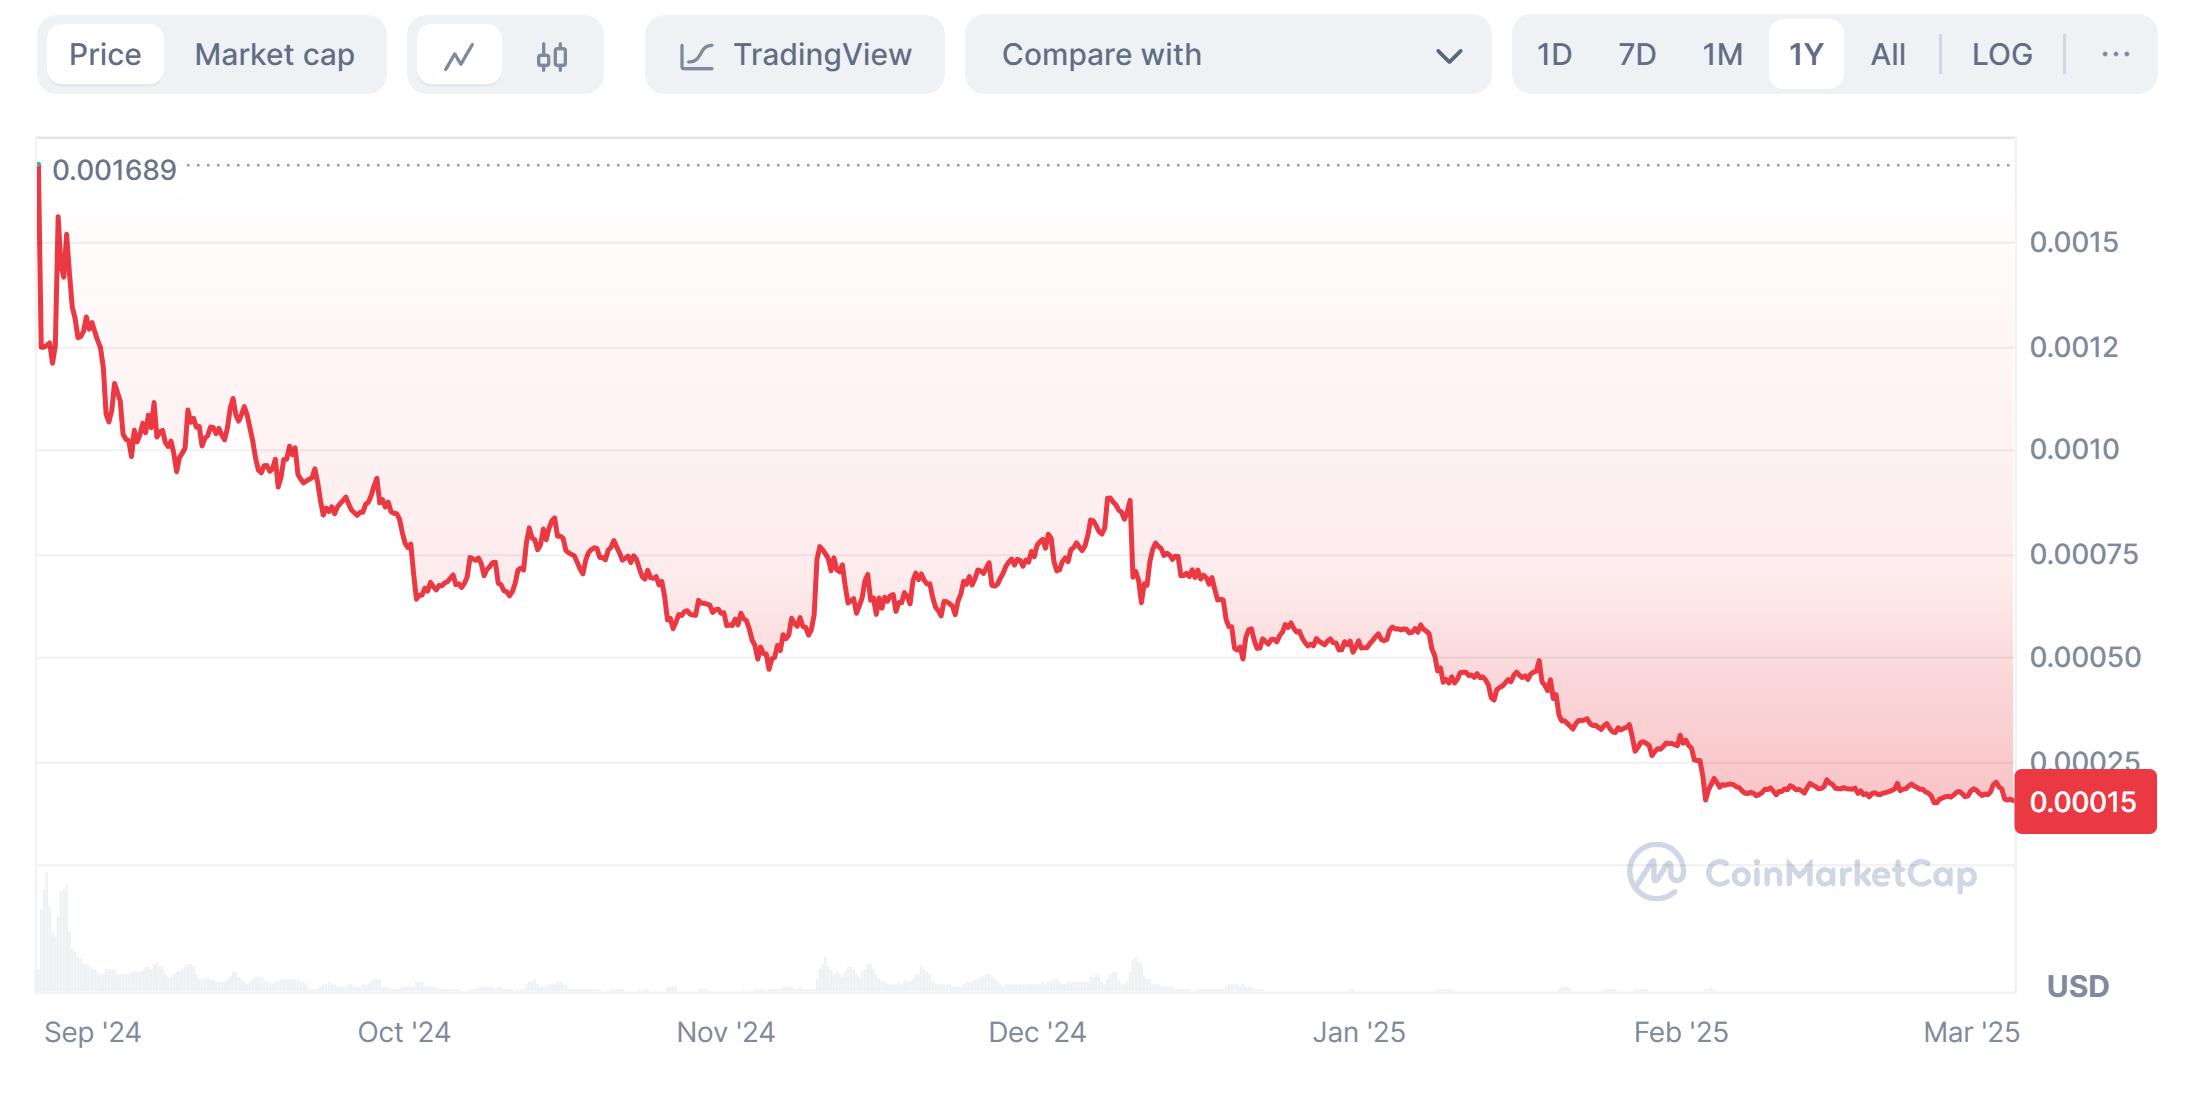The width and height of the screenshot is (2190, 1094).
Task: Switch to line chart view icon
Action: pos(459,55)
